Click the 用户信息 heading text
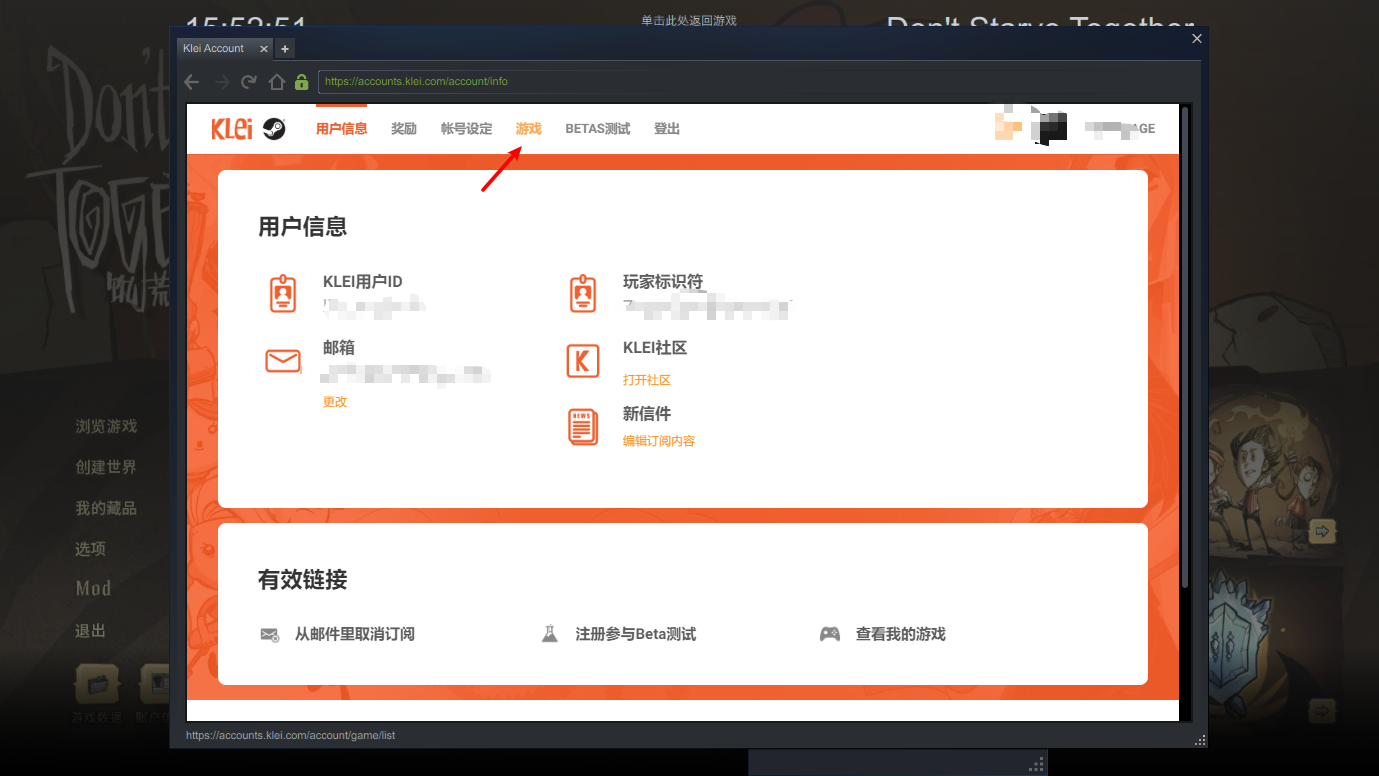Viewport: 1379px width, 776px height. pos(303,227)
